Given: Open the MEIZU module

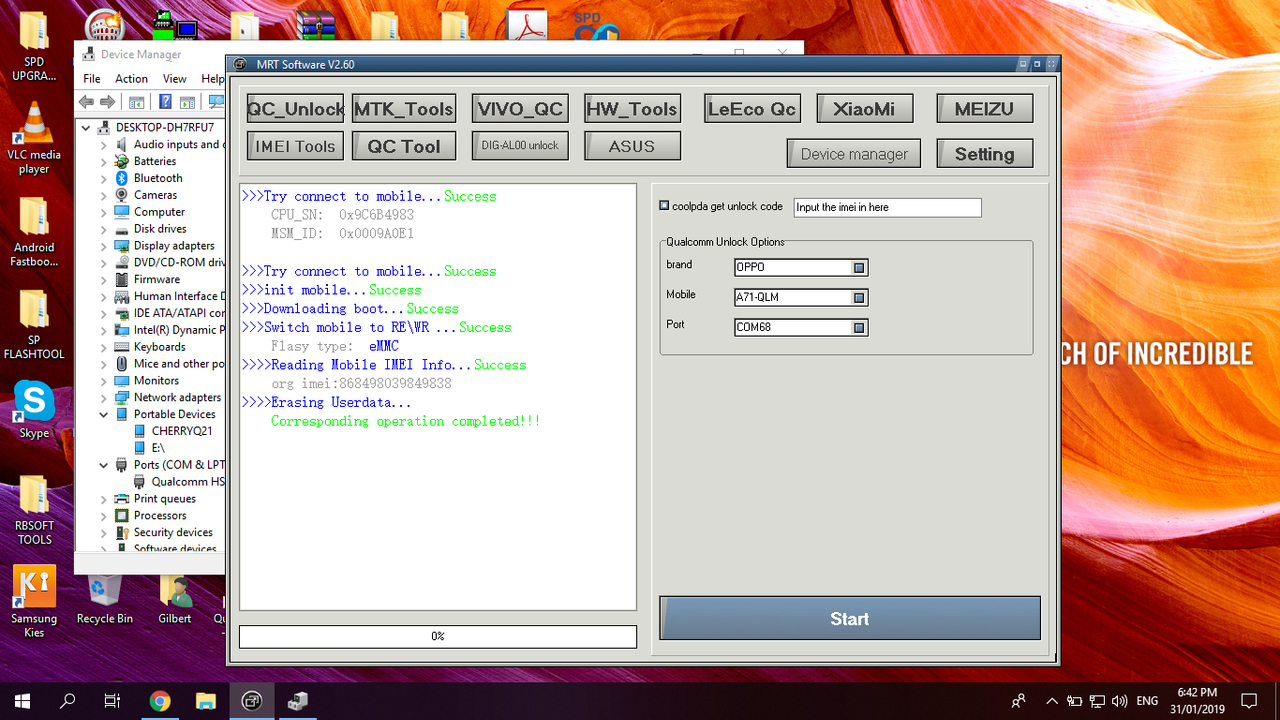Looking at the screenshot, I should pos(985,109).
